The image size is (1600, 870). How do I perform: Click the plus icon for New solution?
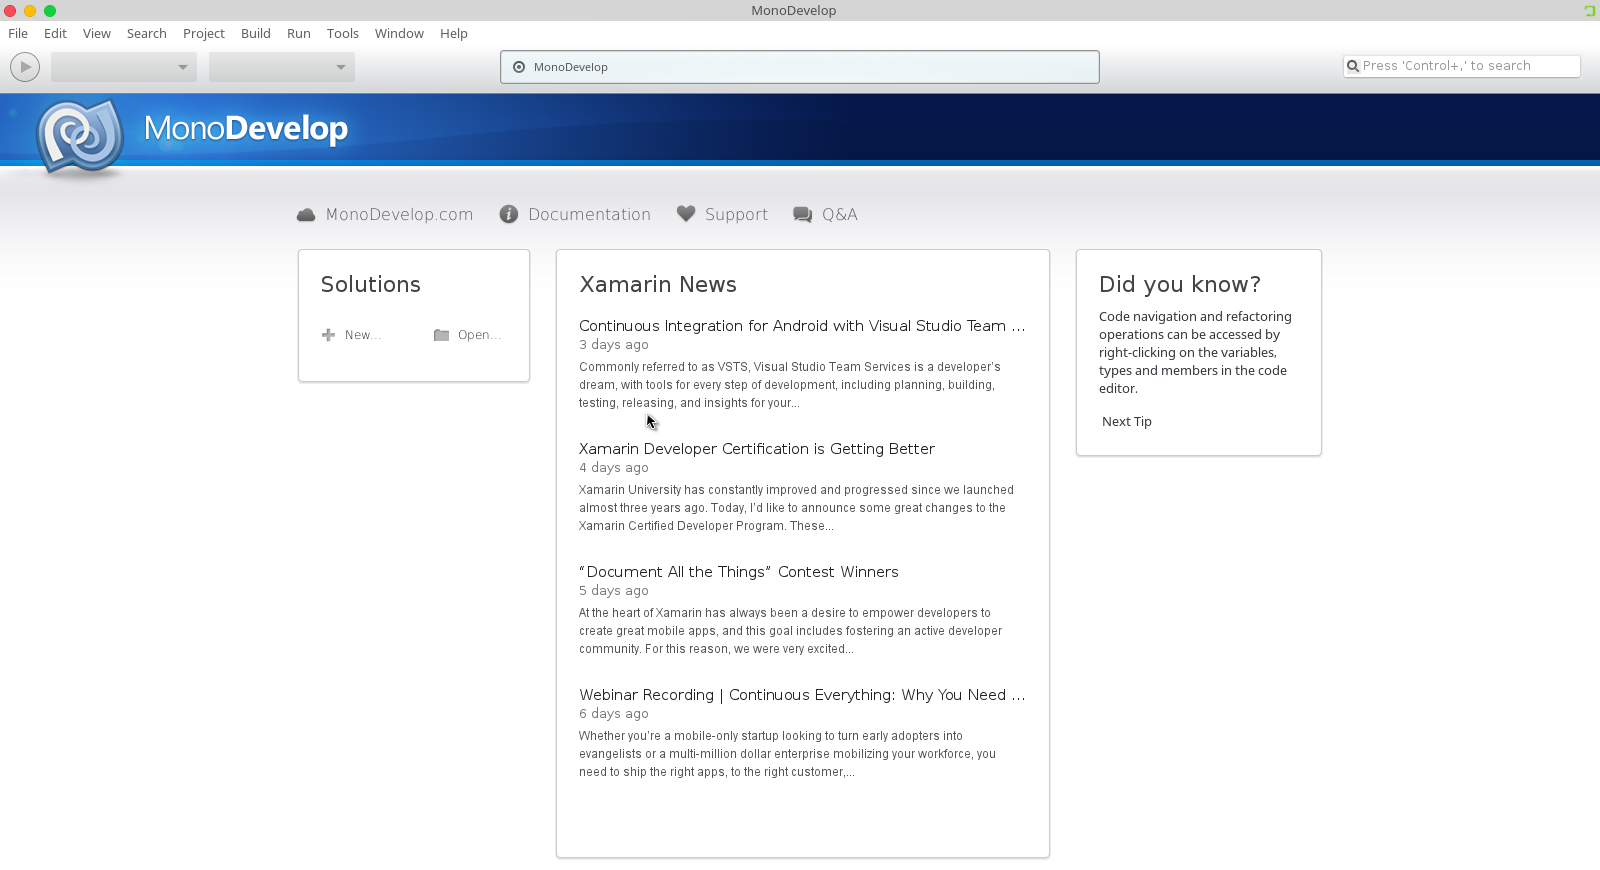pos(328,335)
